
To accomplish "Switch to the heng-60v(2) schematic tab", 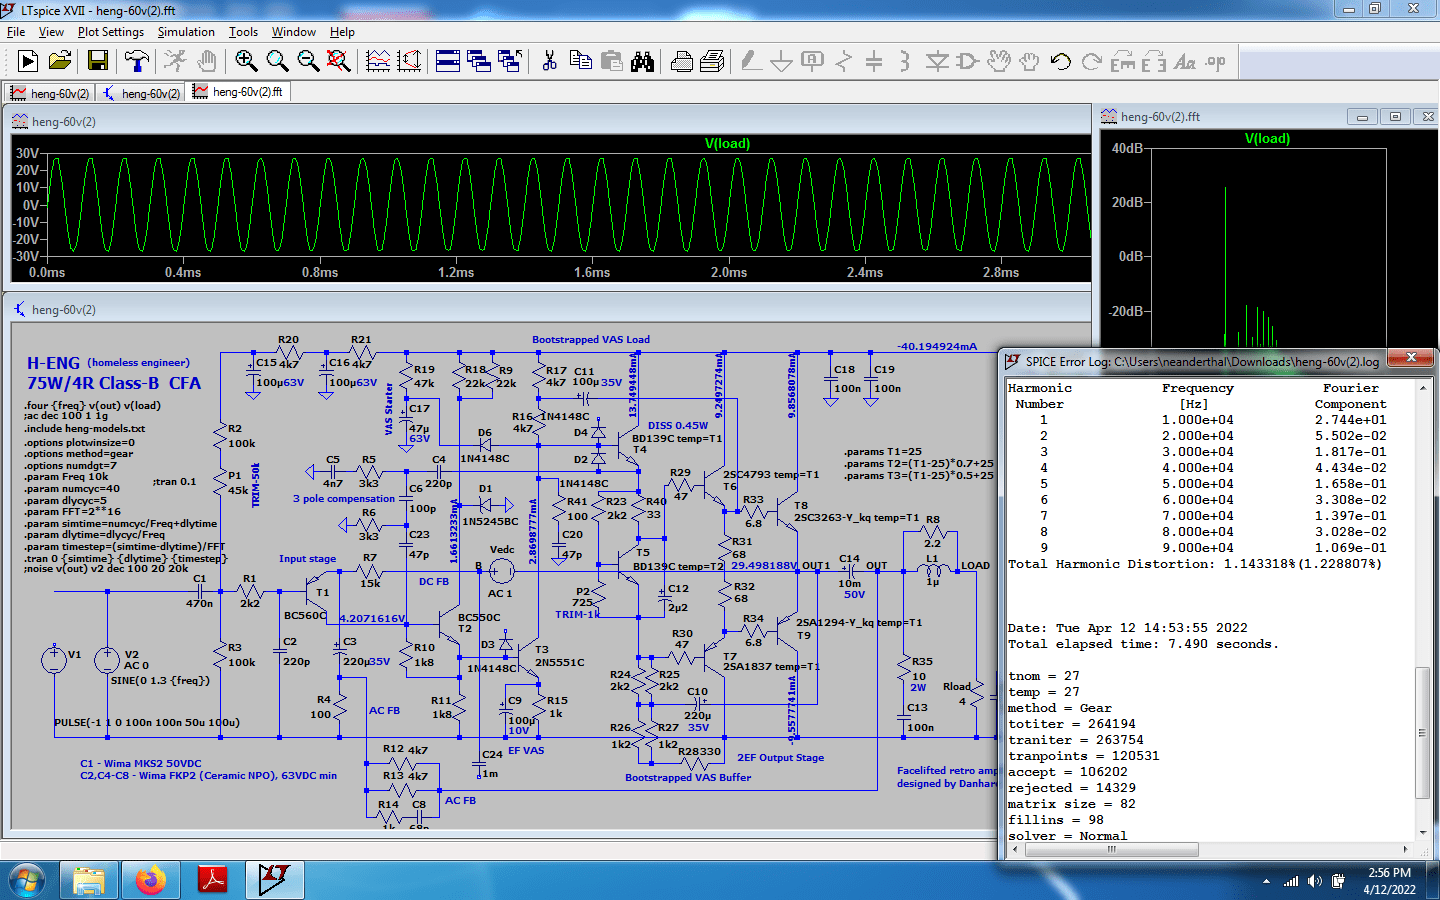I will tap(141, 93).
